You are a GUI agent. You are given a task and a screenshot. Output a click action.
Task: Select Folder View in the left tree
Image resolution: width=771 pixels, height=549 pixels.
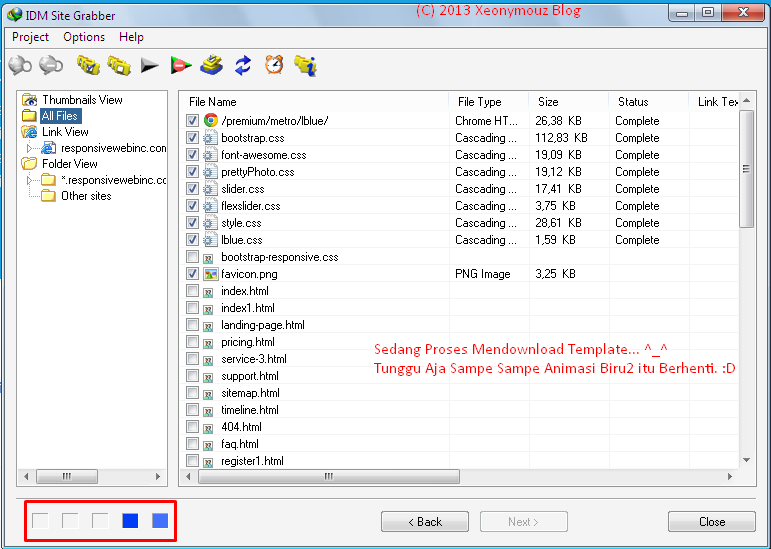point(70,164)
